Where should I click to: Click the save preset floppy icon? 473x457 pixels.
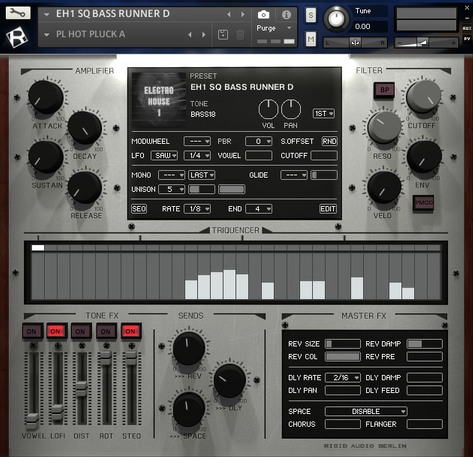(x=223, y=34)
